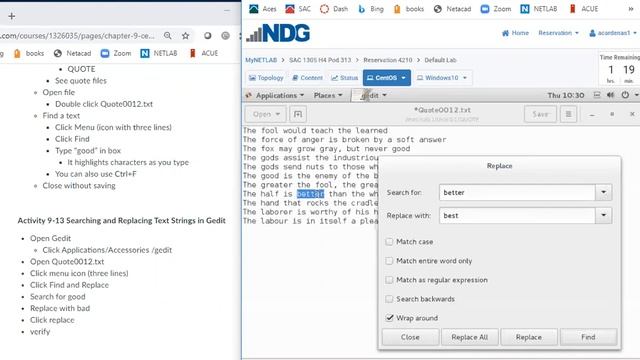This screenshot has width=640, height=360.
Task: Click the power icon in CentOS panel
Action: coord(625,95)
